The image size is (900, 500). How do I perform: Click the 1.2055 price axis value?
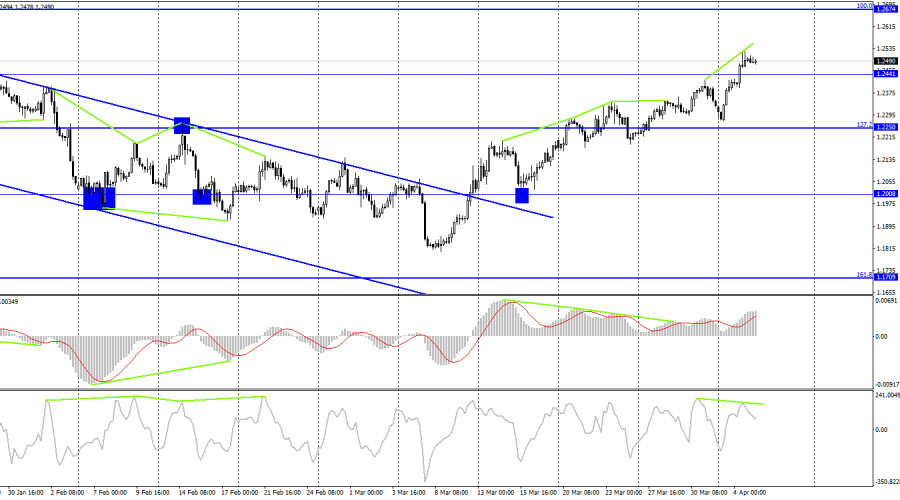(x=887, y=181)
